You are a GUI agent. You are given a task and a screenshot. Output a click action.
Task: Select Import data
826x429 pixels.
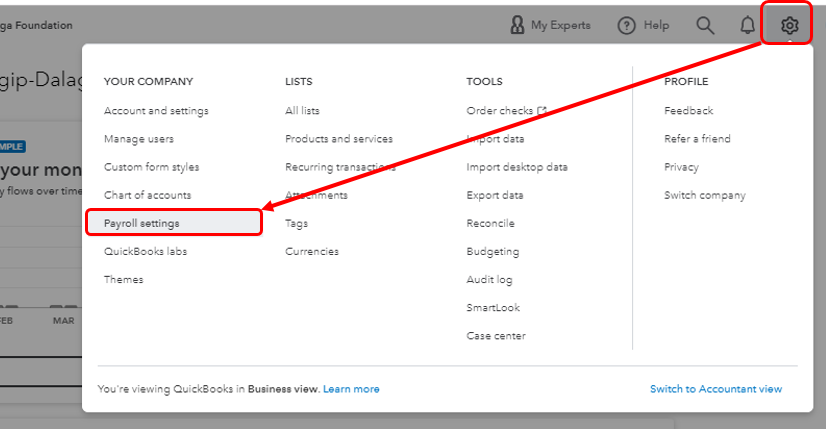(495, 139)
